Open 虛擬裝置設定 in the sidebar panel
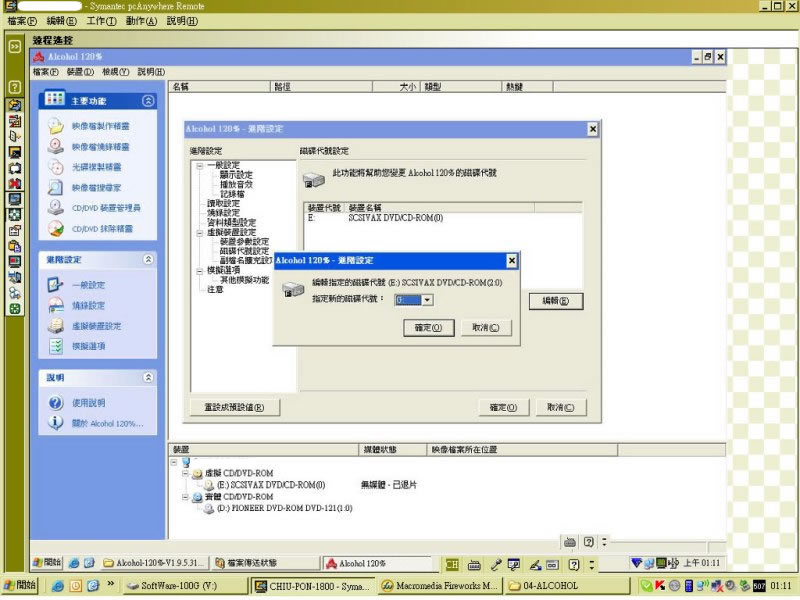The width and height of the screenshot is (800, 600). (x=96, y=326)
